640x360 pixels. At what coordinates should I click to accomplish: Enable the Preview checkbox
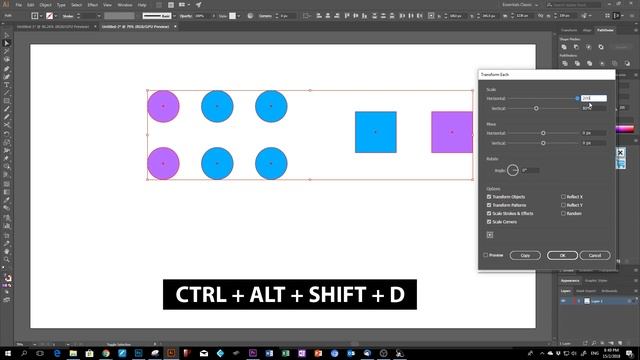click(486, 255)
